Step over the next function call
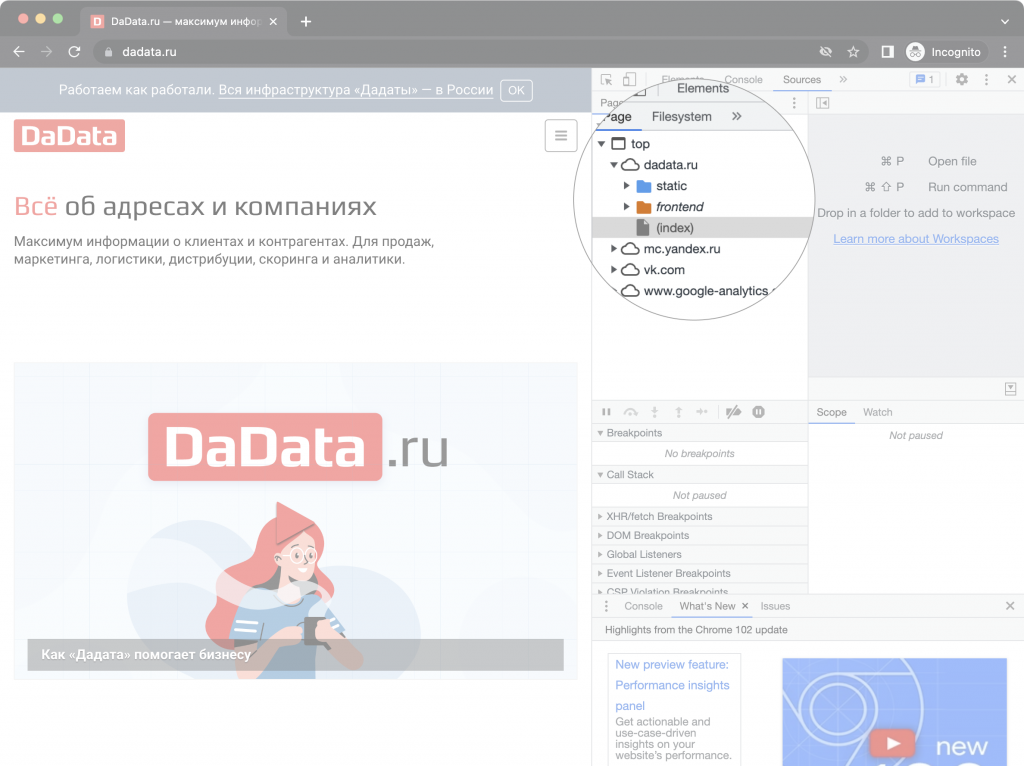The image size is (1024, 766). point(630,412)
